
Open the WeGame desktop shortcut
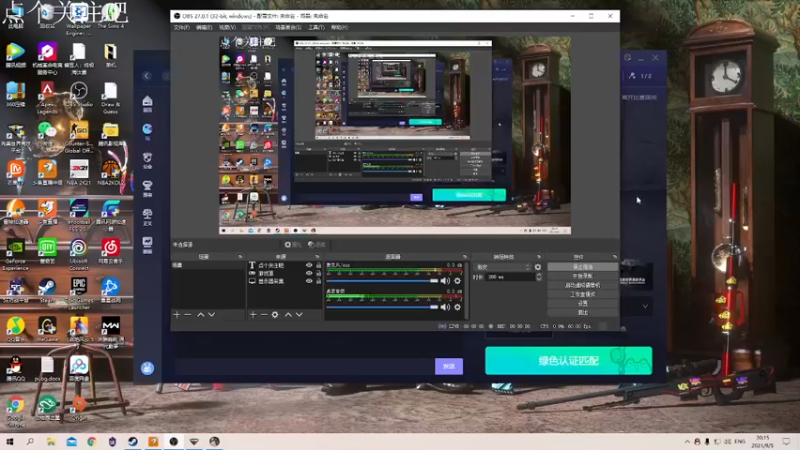click(x=47, y=330)
